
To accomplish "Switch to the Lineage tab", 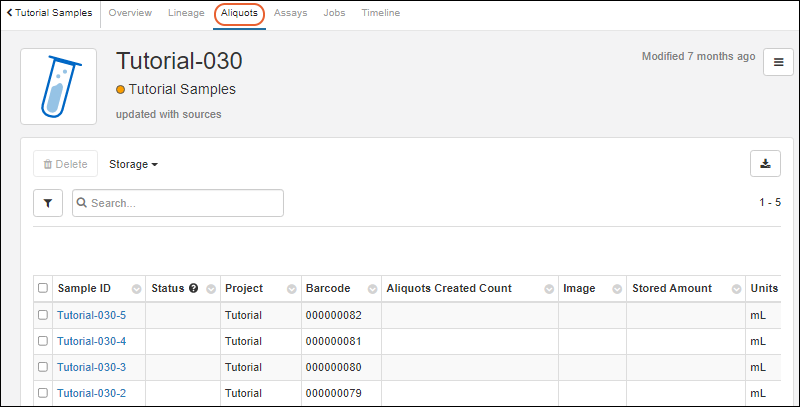I will 184,14.
